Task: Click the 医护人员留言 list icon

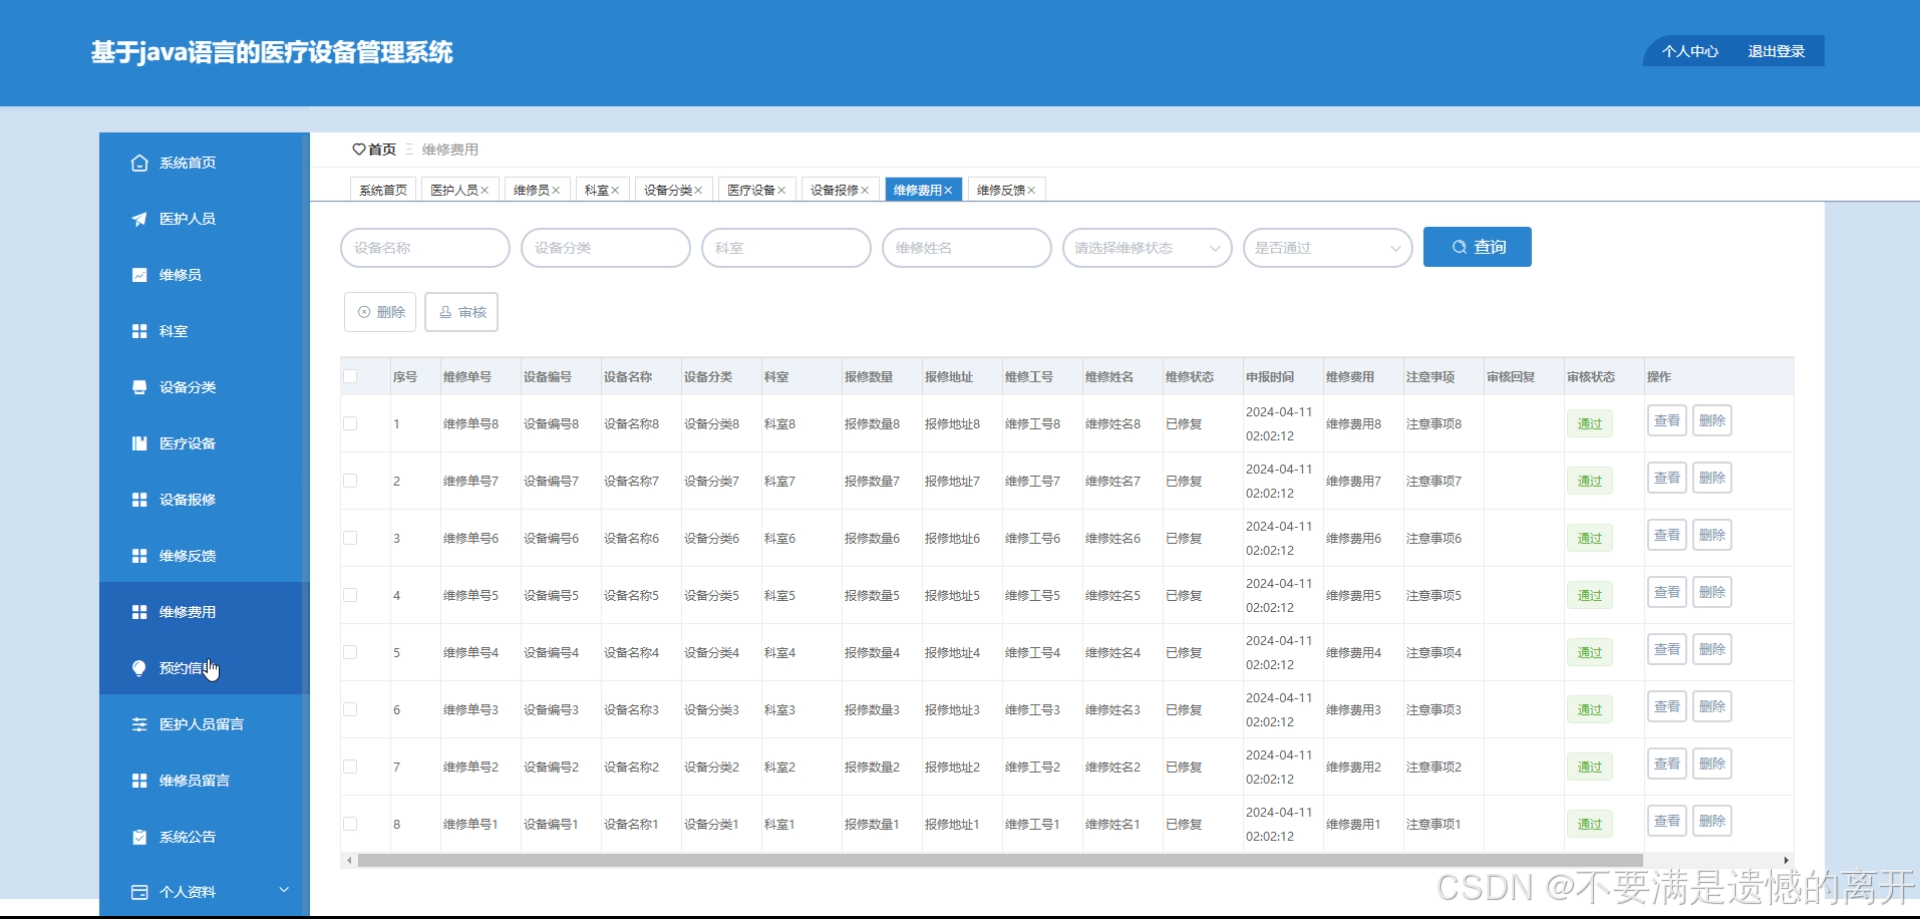Action: pyautogui.click(x=139, y=724)
